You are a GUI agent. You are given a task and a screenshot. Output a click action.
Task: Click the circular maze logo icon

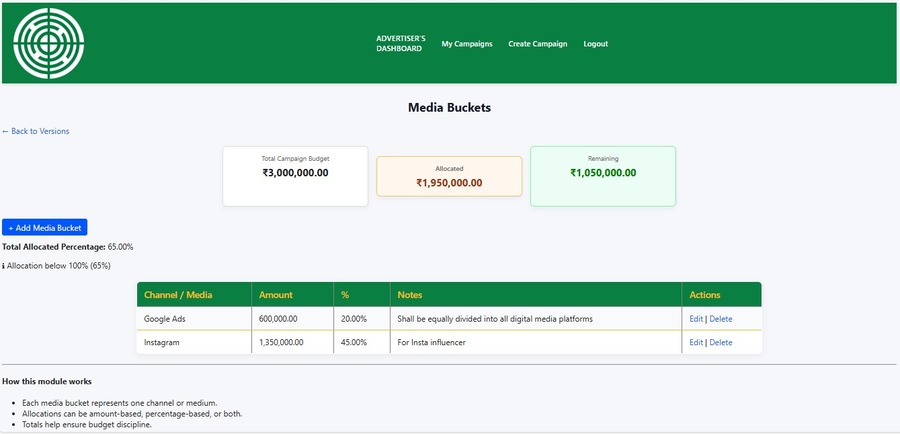click(49, 43)
